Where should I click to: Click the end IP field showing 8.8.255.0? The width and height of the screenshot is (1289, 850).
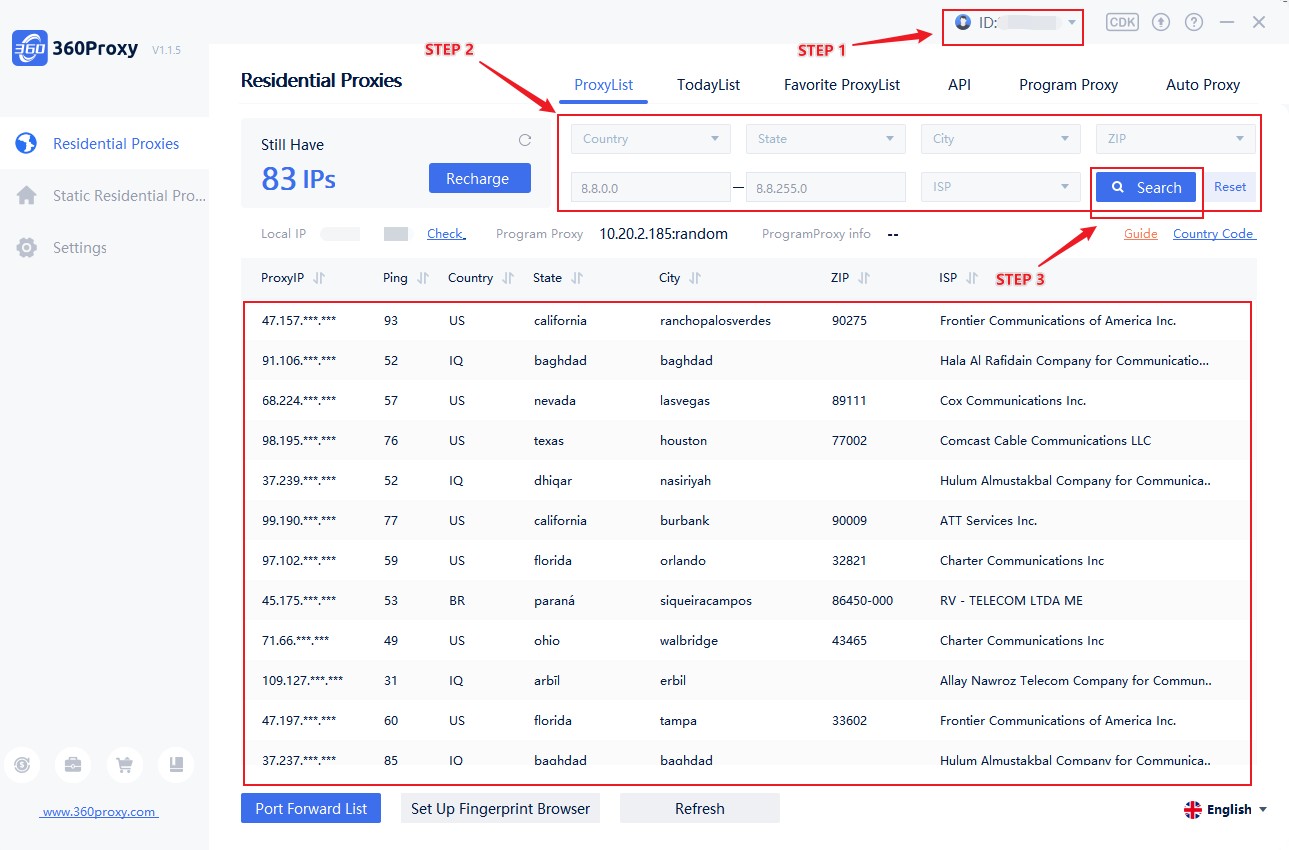826,187
